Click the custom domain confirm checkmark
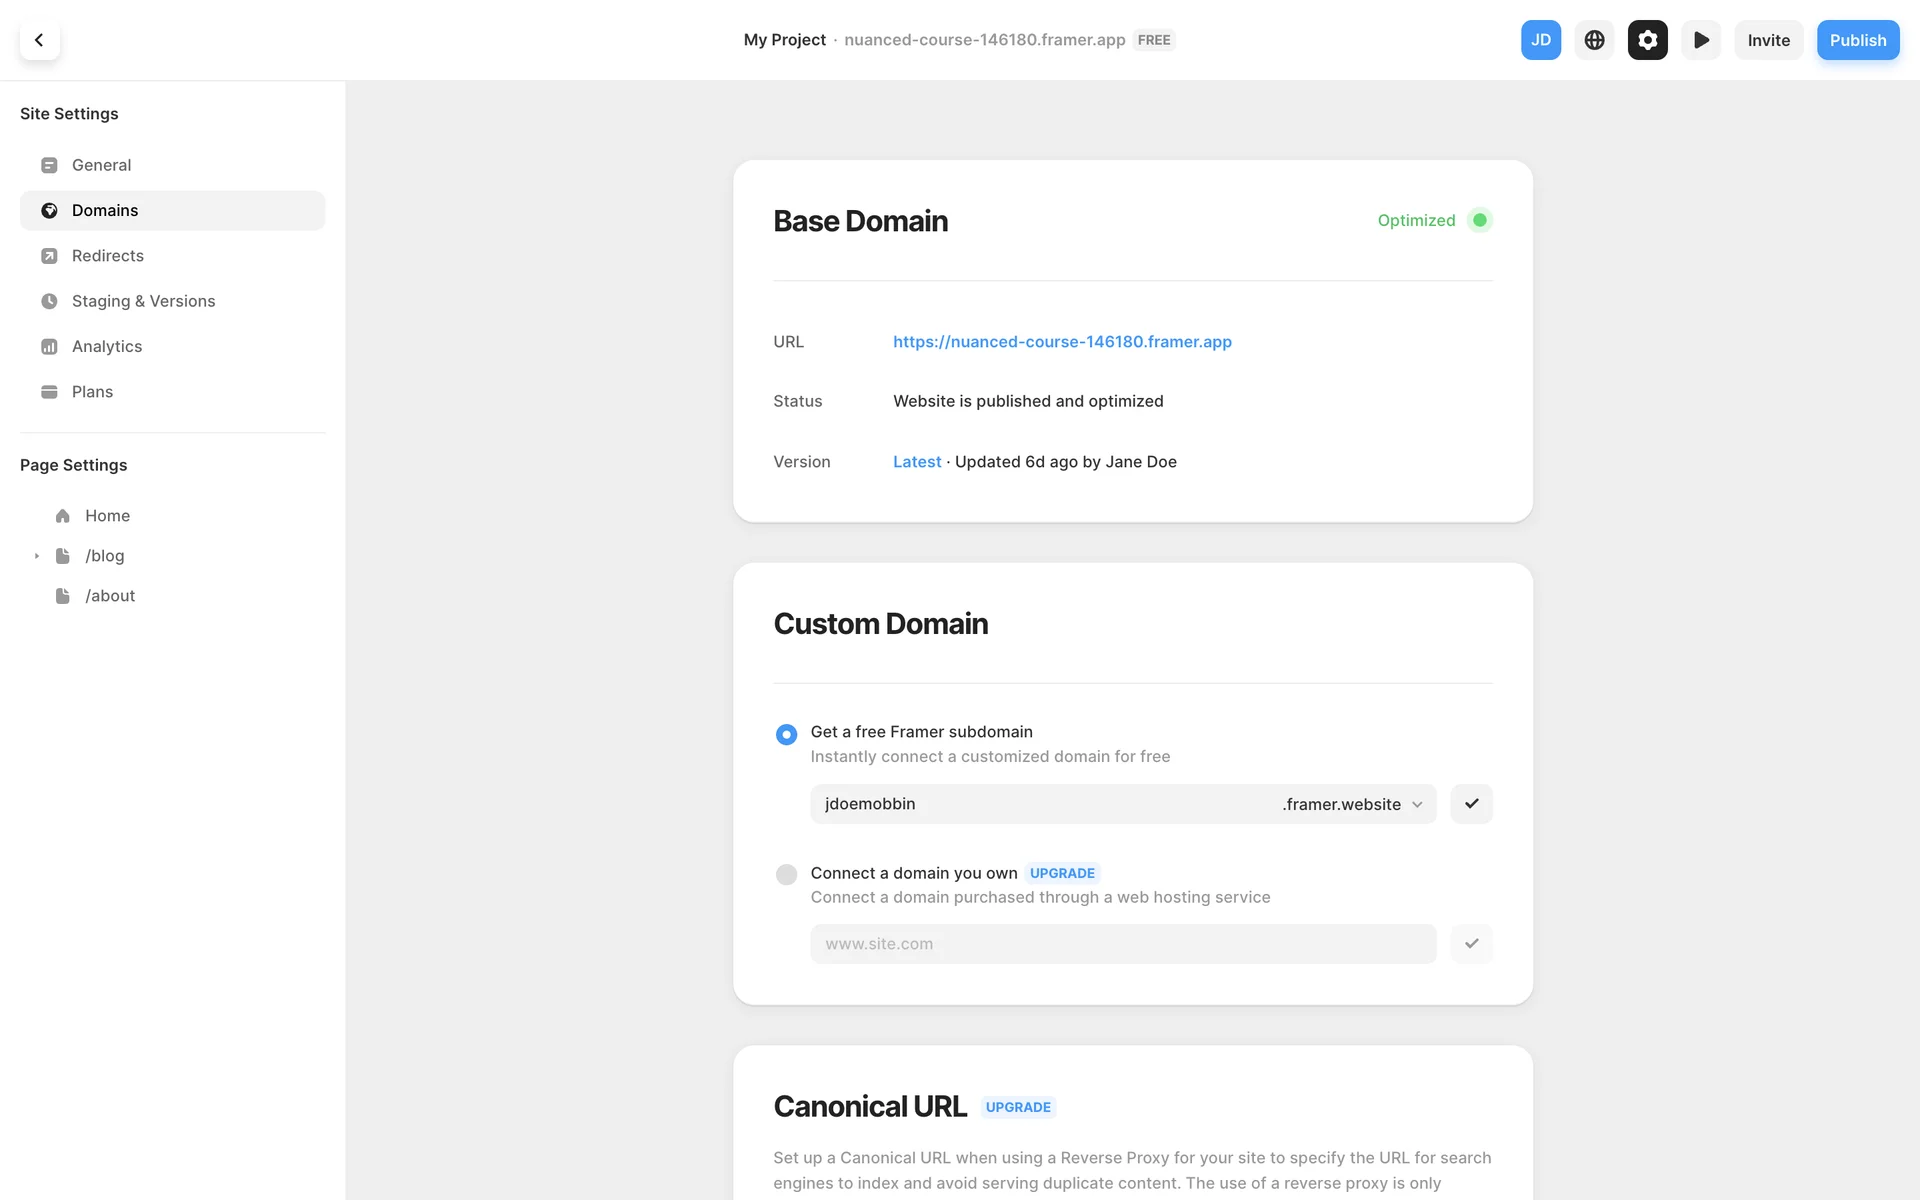The width and height of the screenshot is (1920, 1200). click(1471, 944)
